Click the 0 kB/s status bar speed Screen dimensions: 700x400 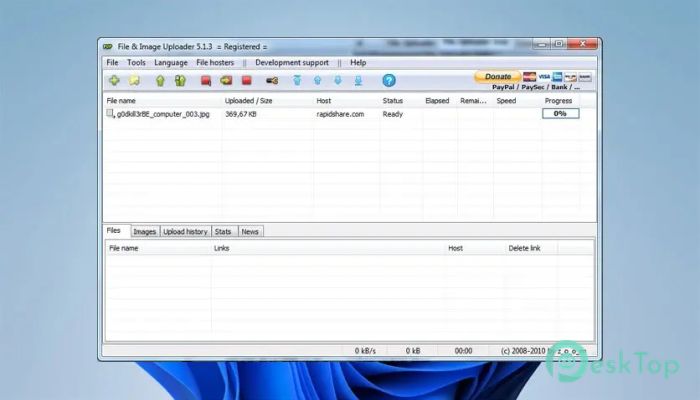point(365,351)
